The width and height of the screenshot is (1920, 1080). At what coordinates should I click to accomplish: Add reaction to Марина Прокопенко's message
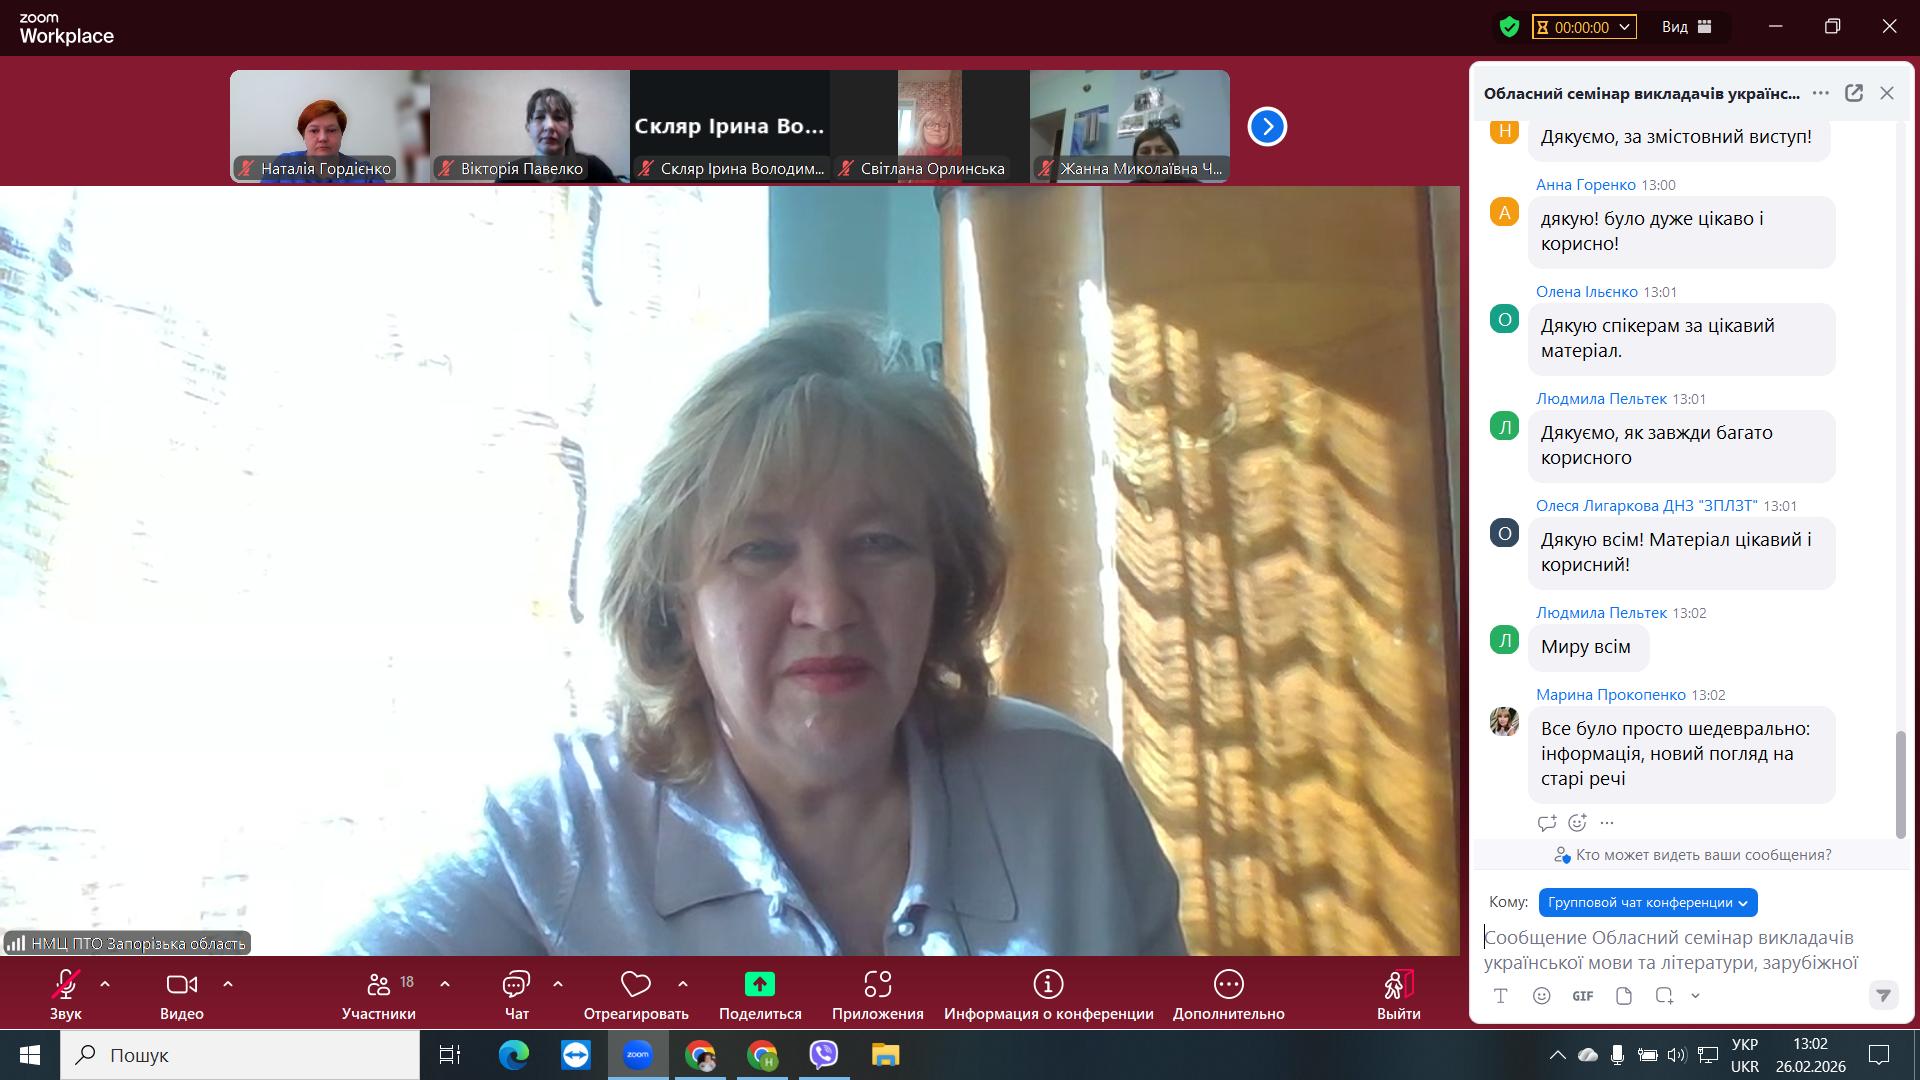[x=1577, y=823]
